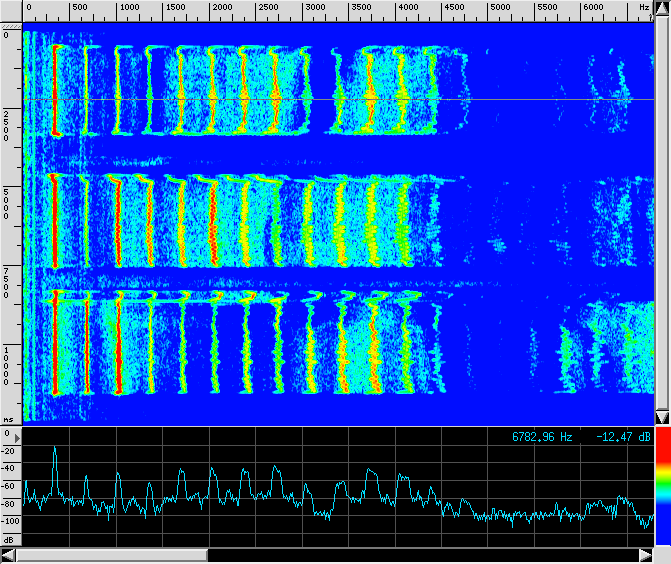The width and height of the screenshot is (671, 564).
Task: Click the Hz unit label on the frequency ruler
Action: 643,8
